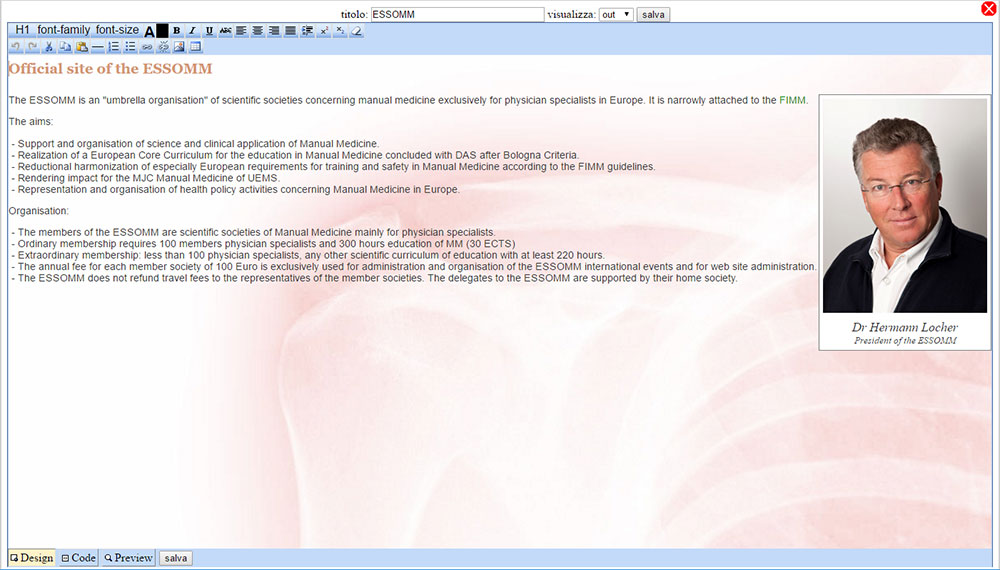Open the font-size menu
The image size is (1000, 570).
click(117, 30)
